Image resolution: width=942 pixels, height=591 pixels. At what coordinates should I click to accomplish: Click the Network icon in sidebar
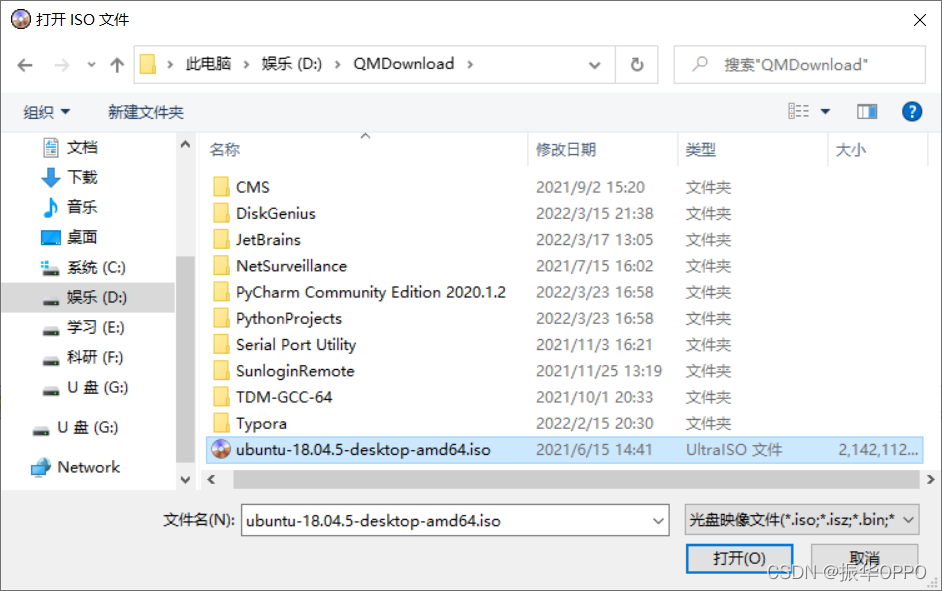point(43,467)
